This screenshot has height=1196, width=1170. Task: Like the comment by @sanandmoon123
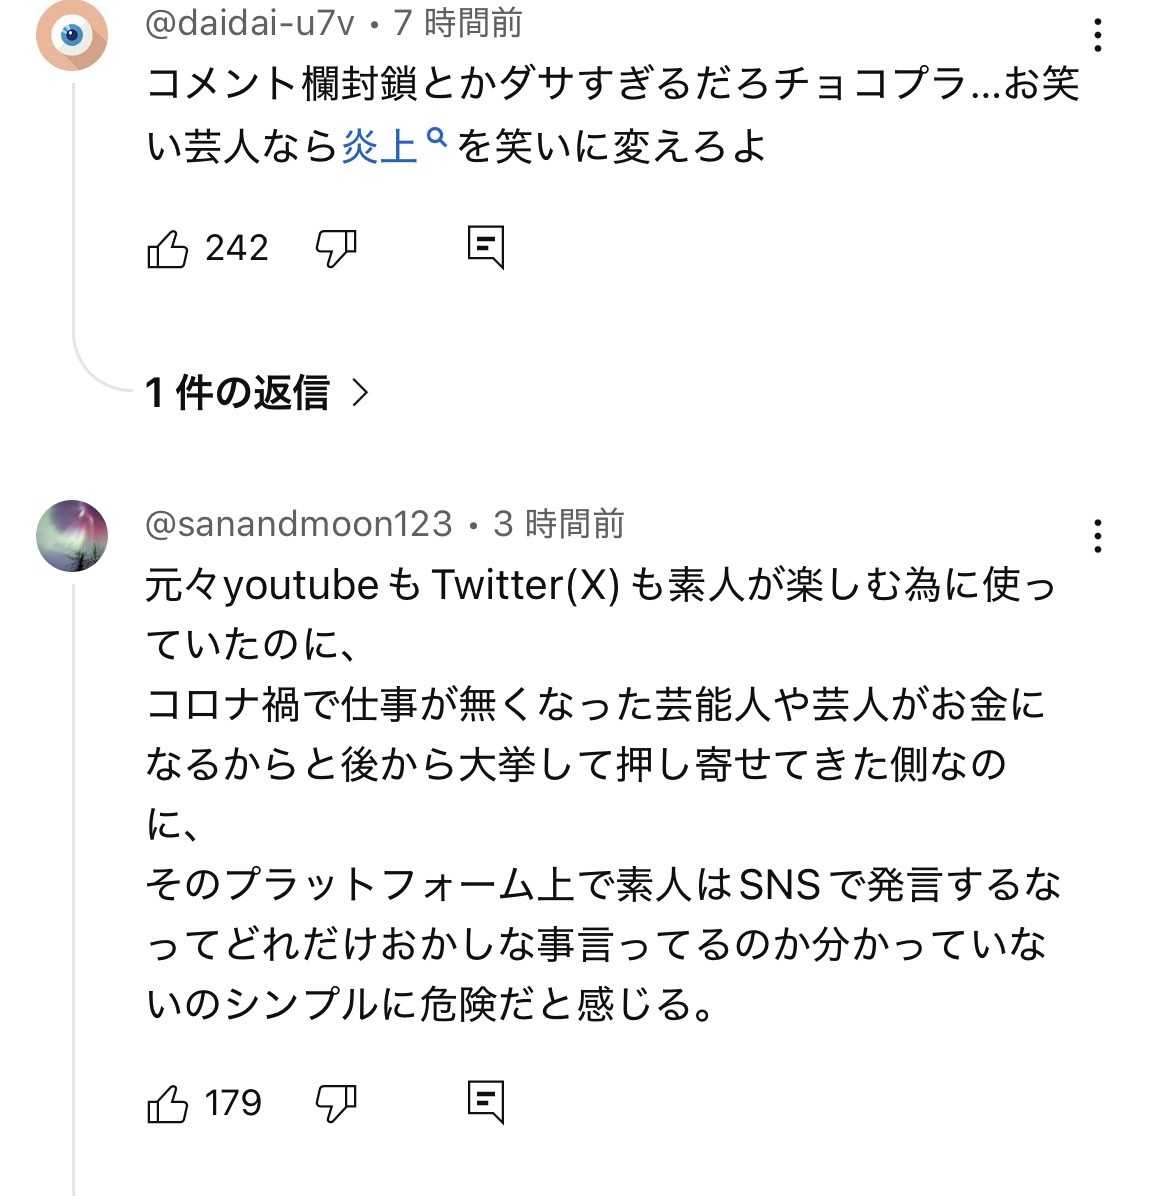(x=168, y=1103)
